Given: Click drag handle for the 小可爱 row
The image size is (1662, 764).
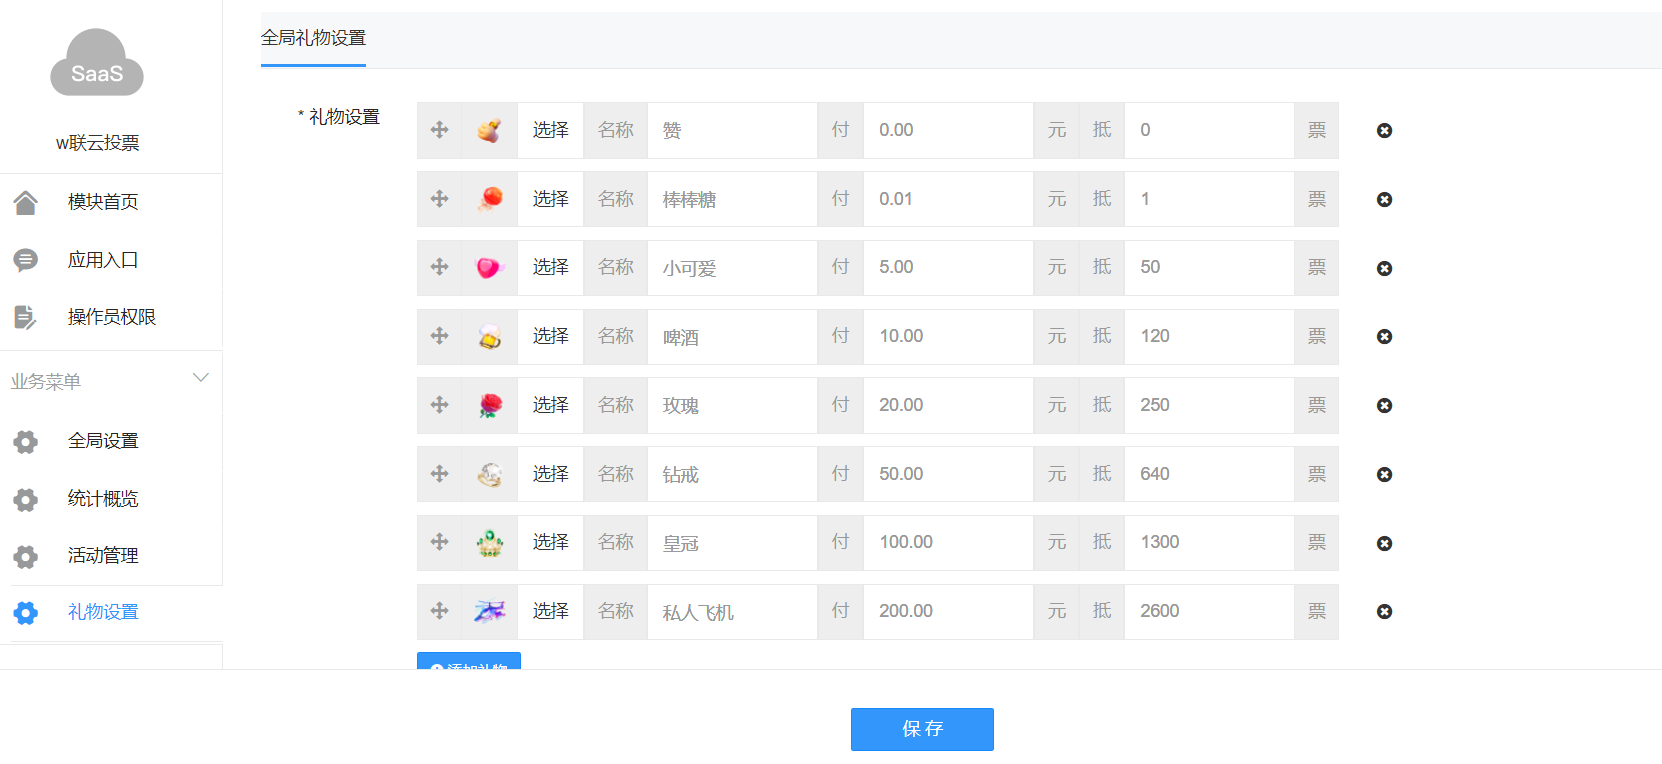Looking at the screenshot, I should (440, 267).
